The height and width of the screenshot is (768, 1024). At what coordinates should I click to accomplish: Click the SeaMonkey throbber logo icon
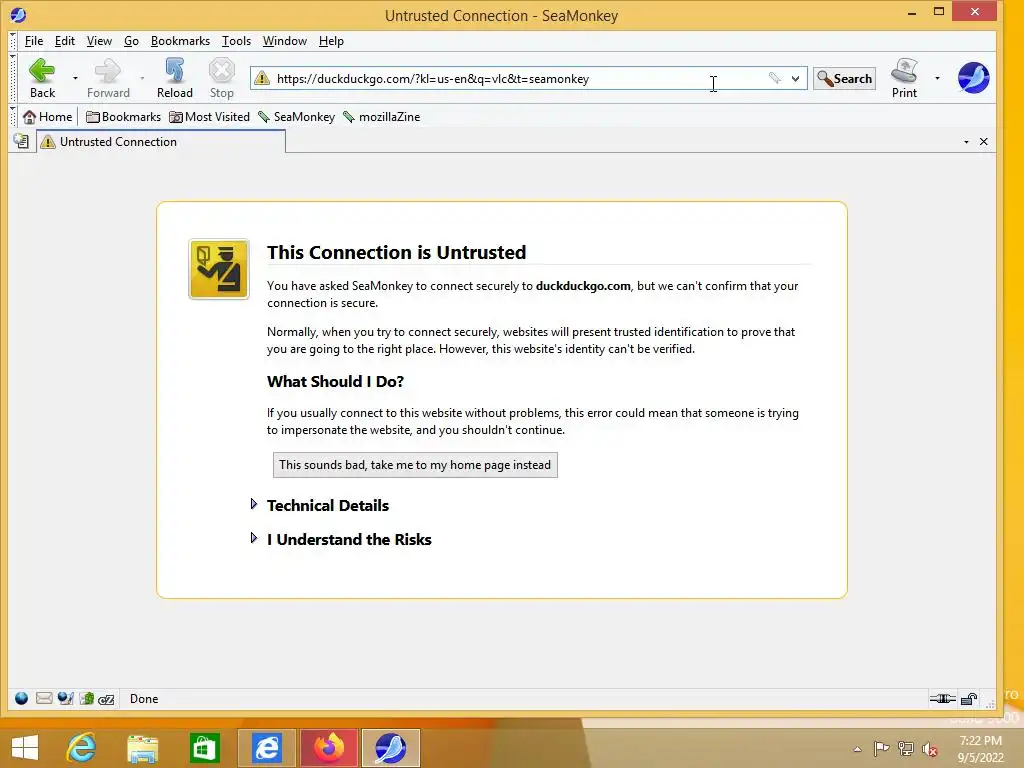[973, 78]
